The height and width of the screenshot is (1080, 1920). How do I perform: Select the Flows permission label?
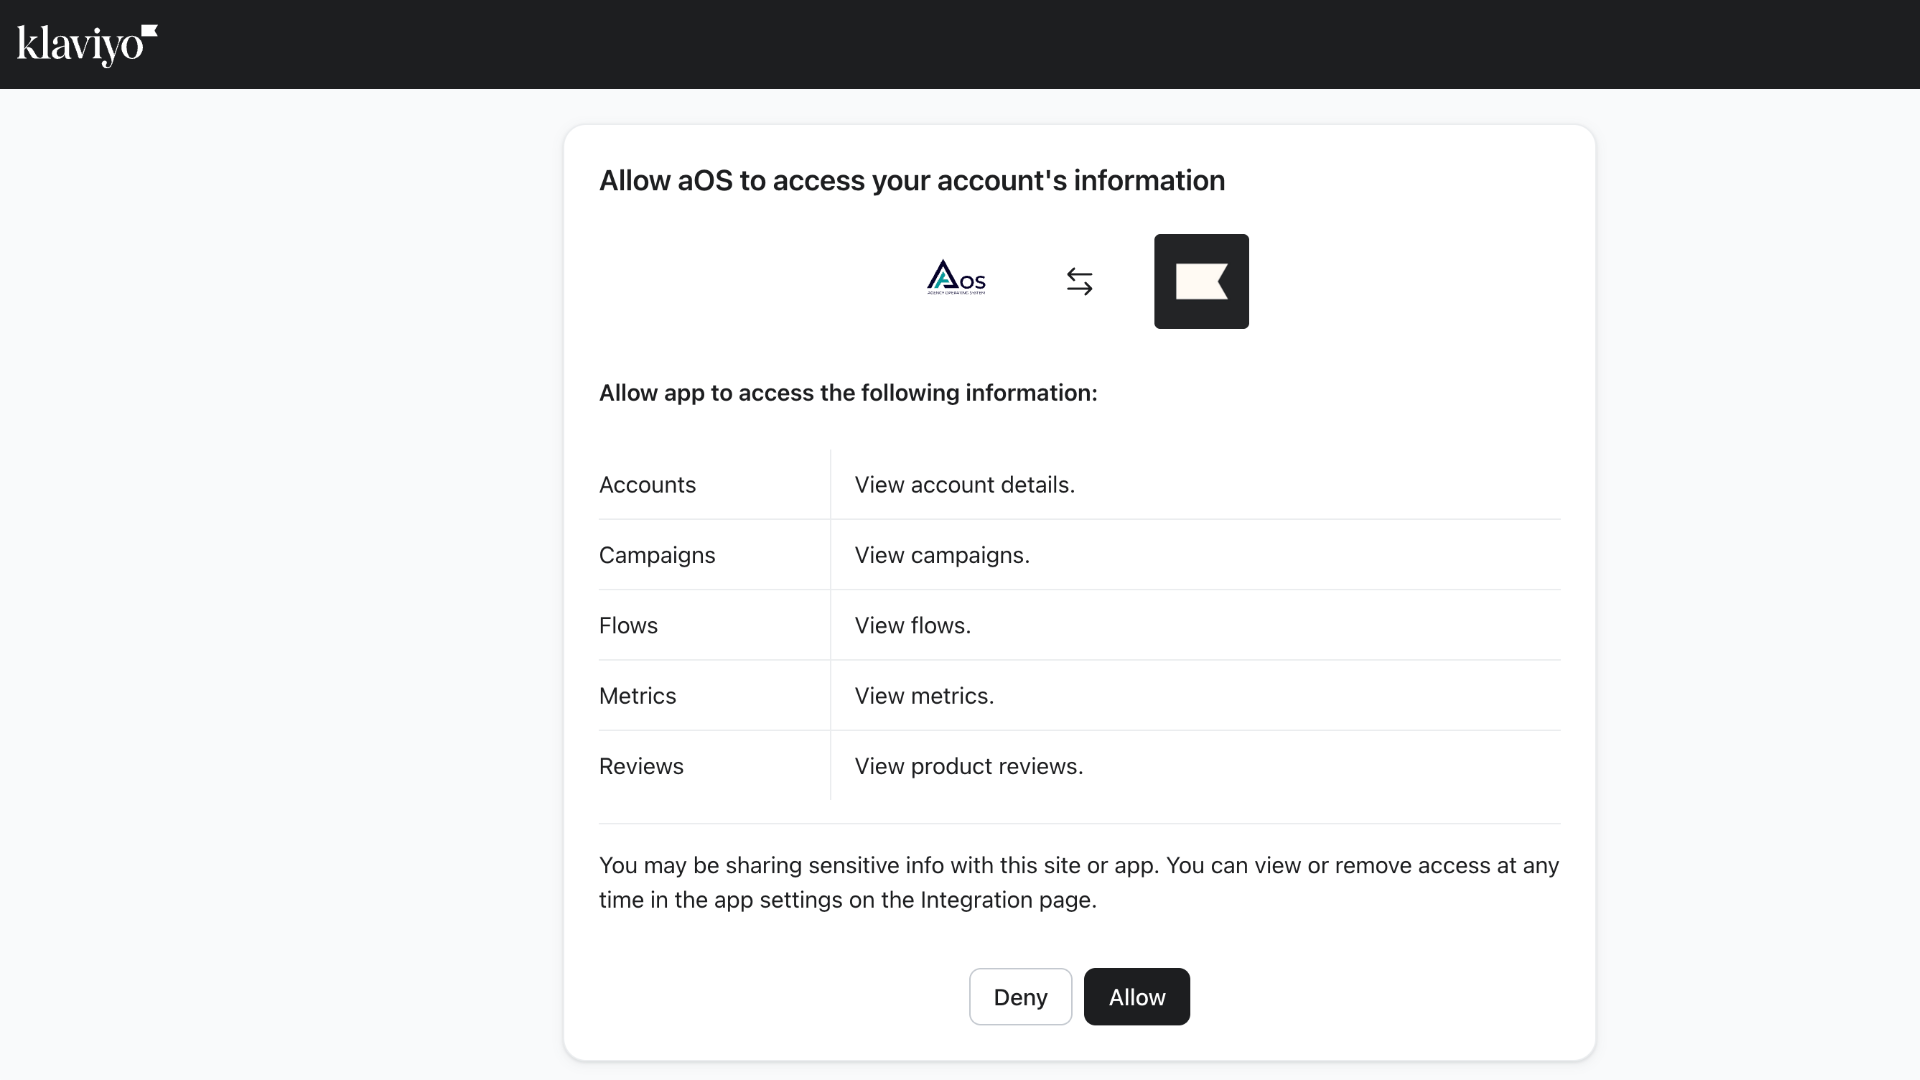(628, 626)
